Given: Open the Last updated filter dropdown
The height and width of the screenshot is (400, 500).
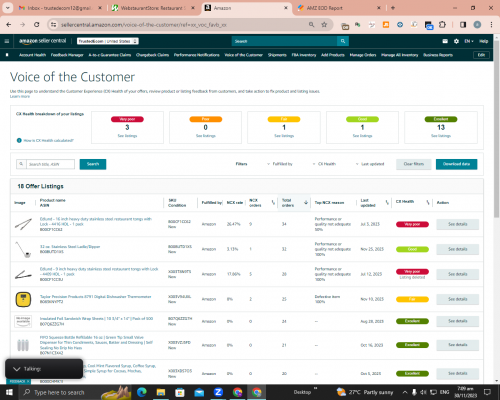Looking at the screenshot, I should click(x=370, y=164).
